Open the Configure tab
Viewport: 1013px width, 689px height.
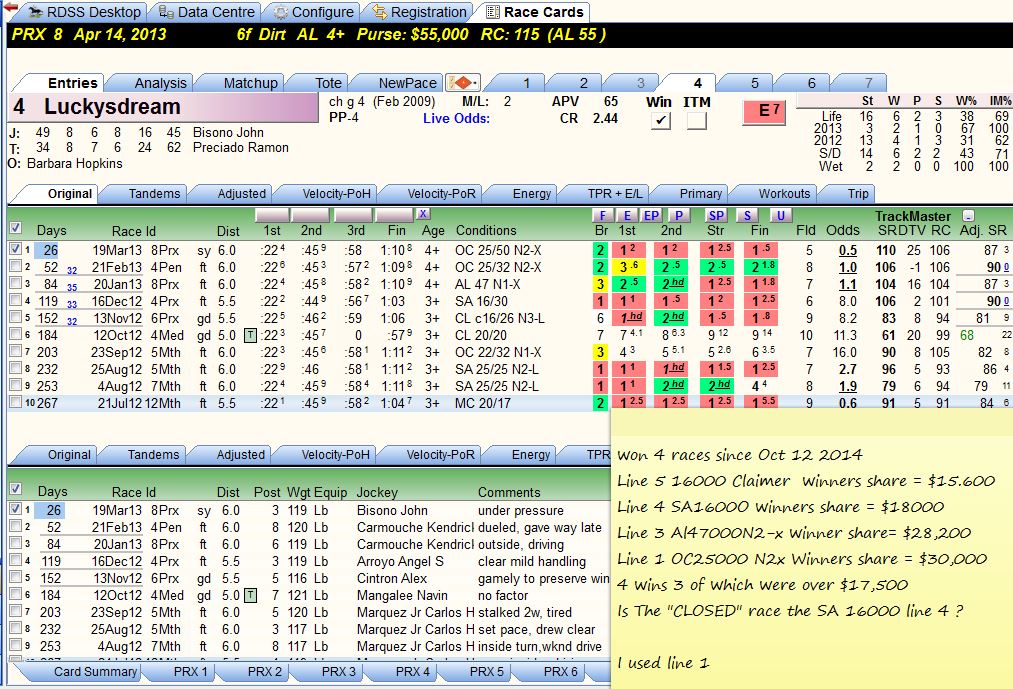(x=314, y=12)
